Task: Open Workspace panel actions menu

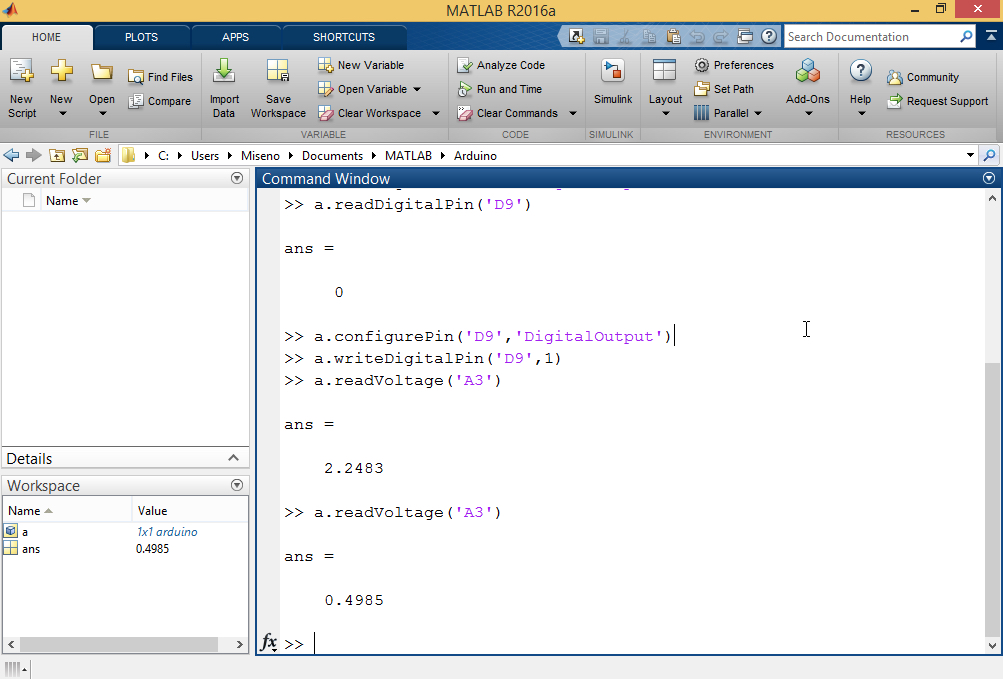Action: click(x=237, y=485)
